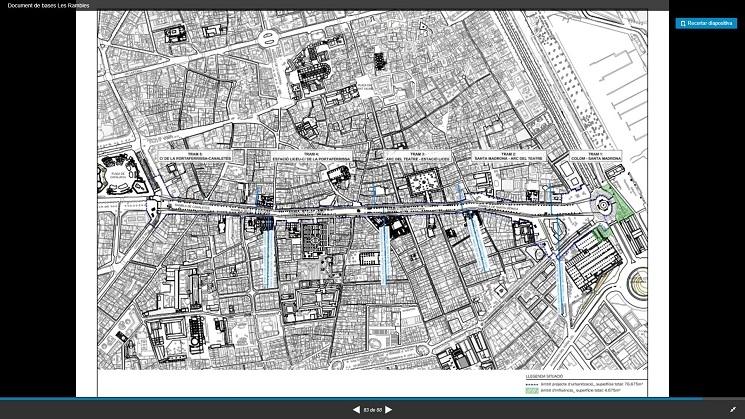Go to the previous slide arrow
The height and width of the screenshot is (419, 745).
coord(355,409)
